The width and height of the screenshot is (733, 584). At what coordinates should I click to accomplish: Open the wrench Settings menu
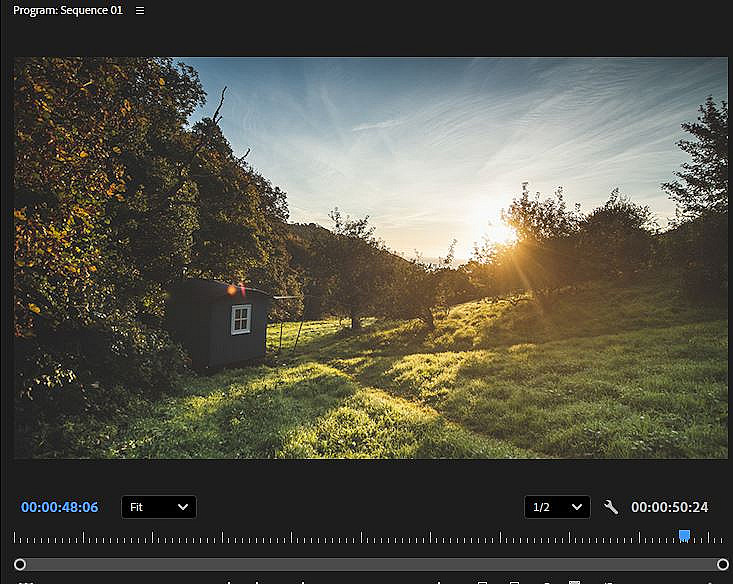click(611, 507)
